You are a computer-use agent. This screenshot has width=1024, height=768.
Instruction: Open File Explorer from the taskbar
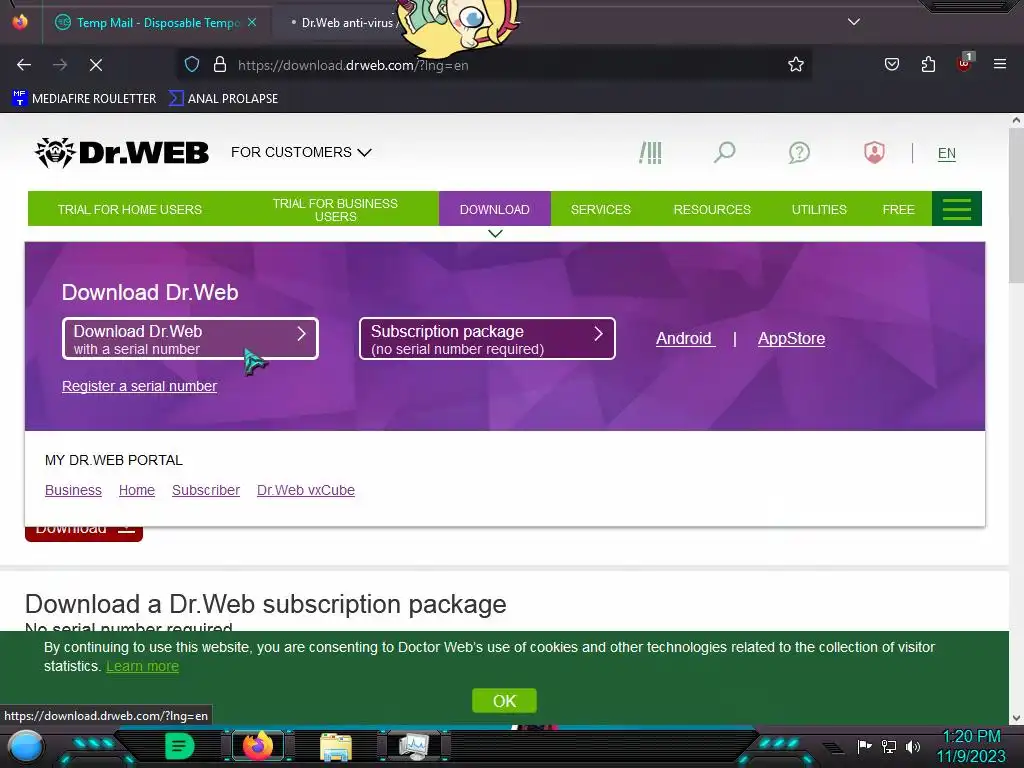click(336, 746)
